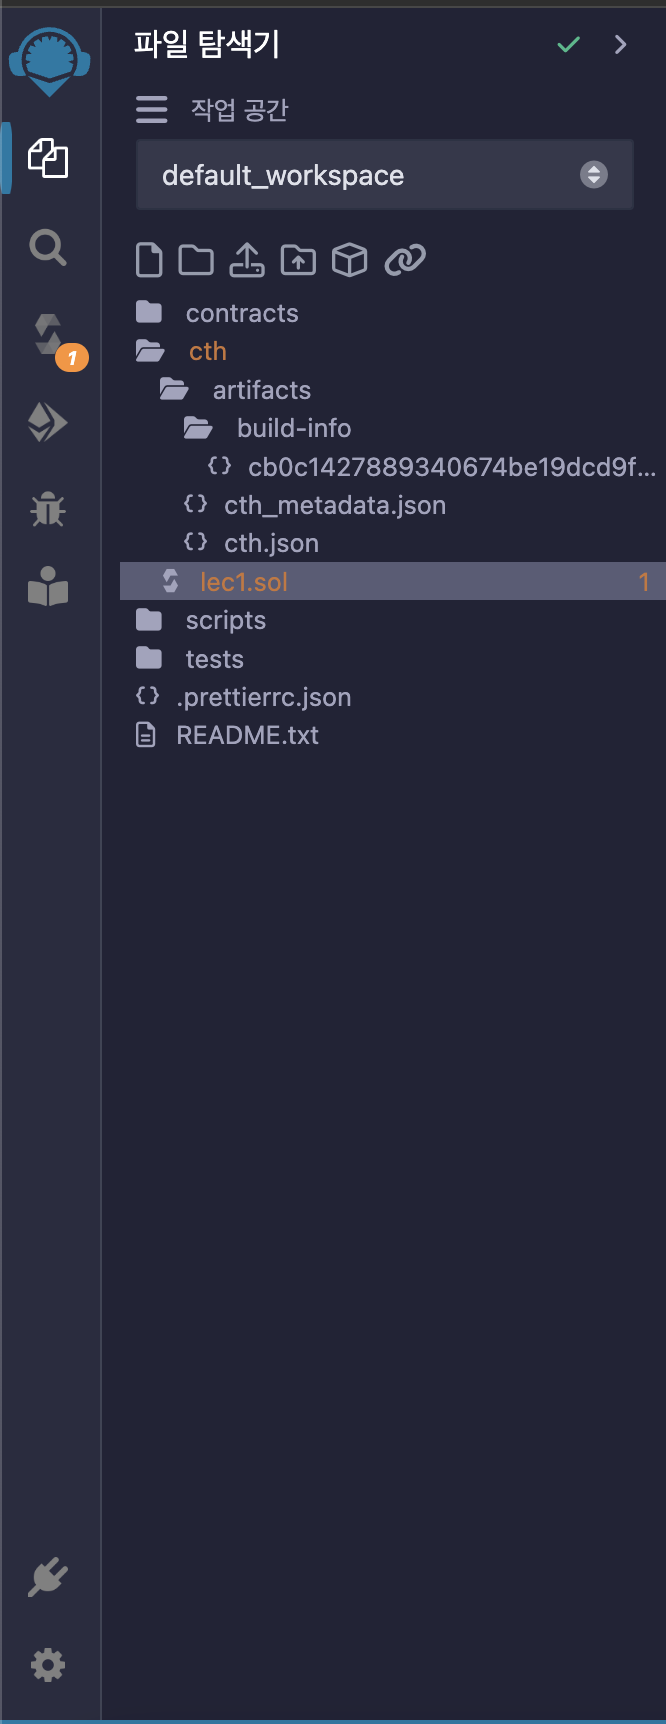666x1724 pixels.
Task: Open lec1.sol file
Action: [x=243, y=582]
